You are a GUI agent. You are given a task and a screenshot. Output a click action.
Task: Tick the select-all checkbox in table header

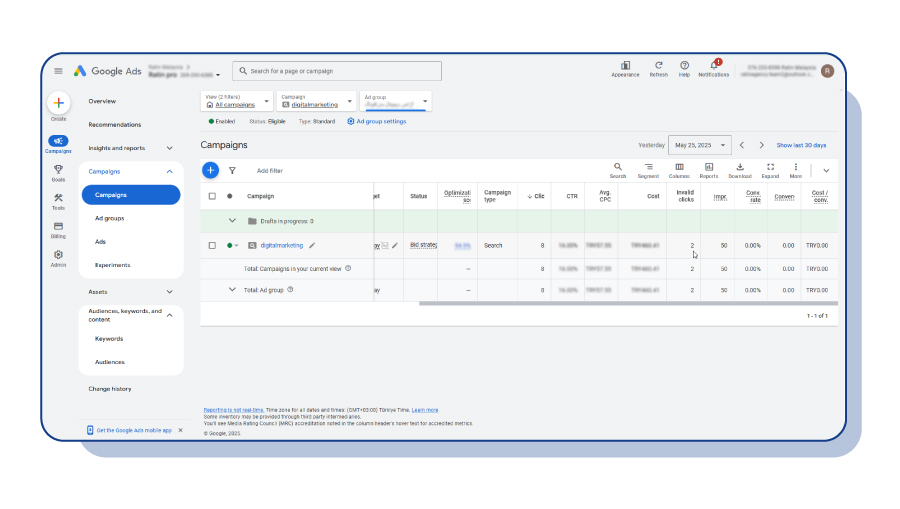pyautogui.click(x=212, y=196)
